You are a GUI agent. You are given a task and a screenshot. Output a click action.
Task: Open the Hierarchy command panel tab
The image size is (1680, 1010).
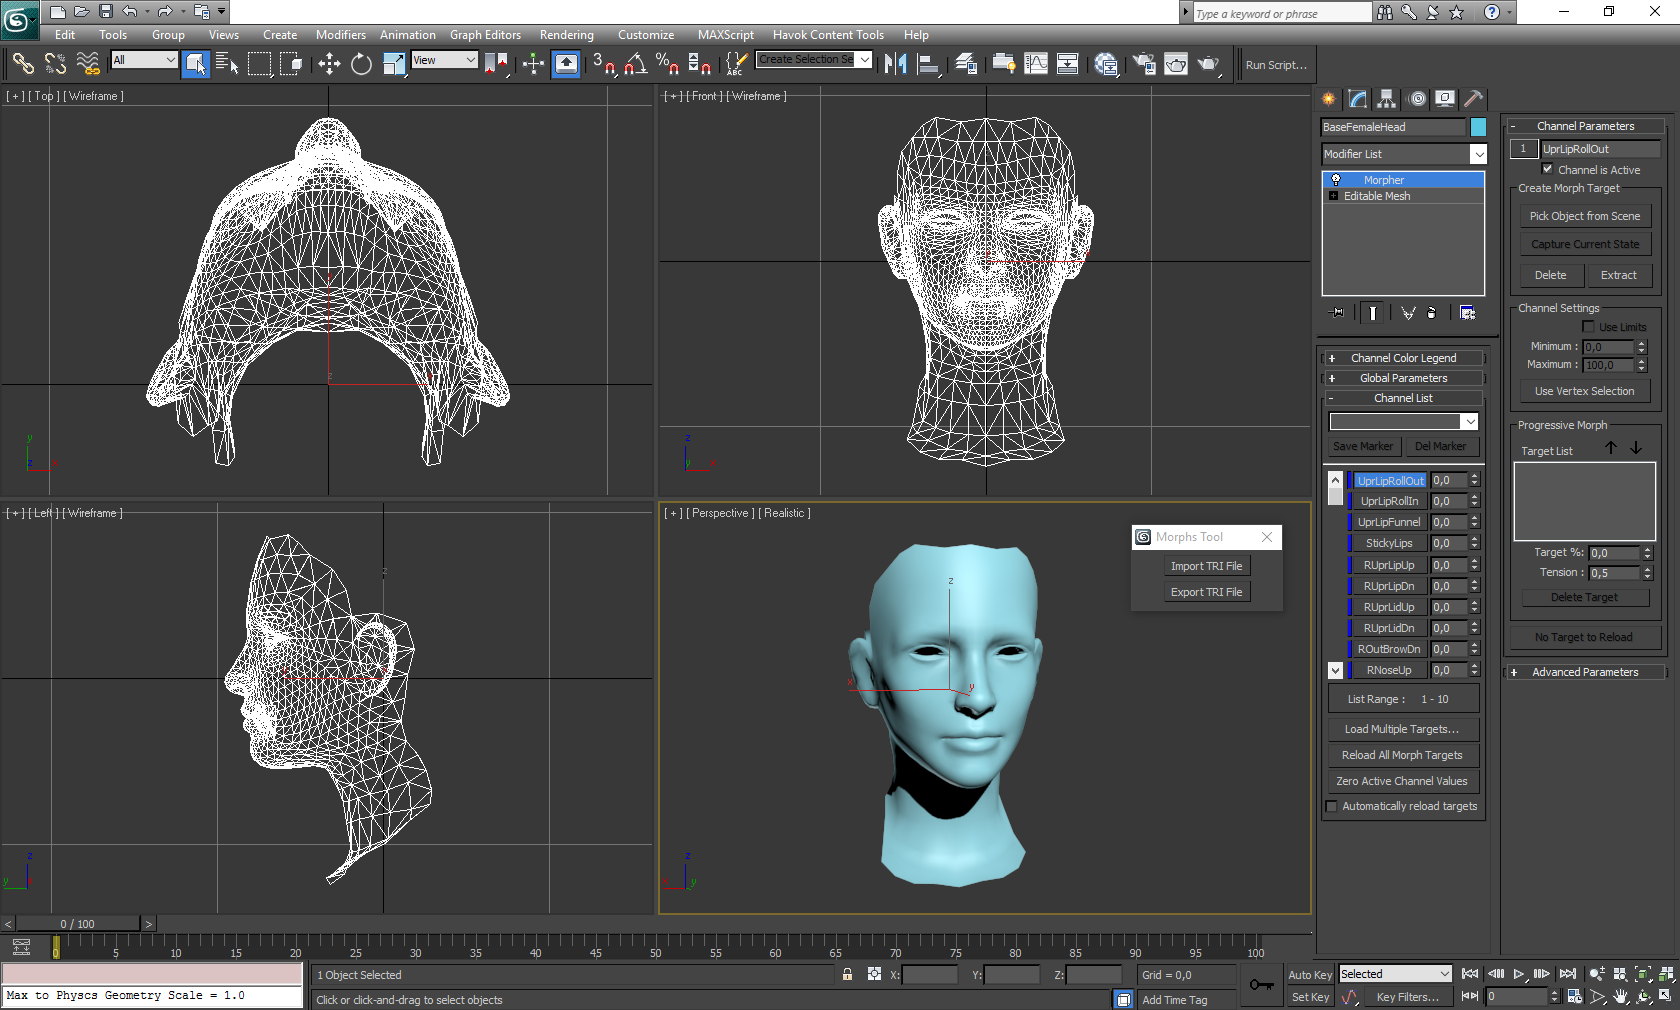click(1386, 99)
